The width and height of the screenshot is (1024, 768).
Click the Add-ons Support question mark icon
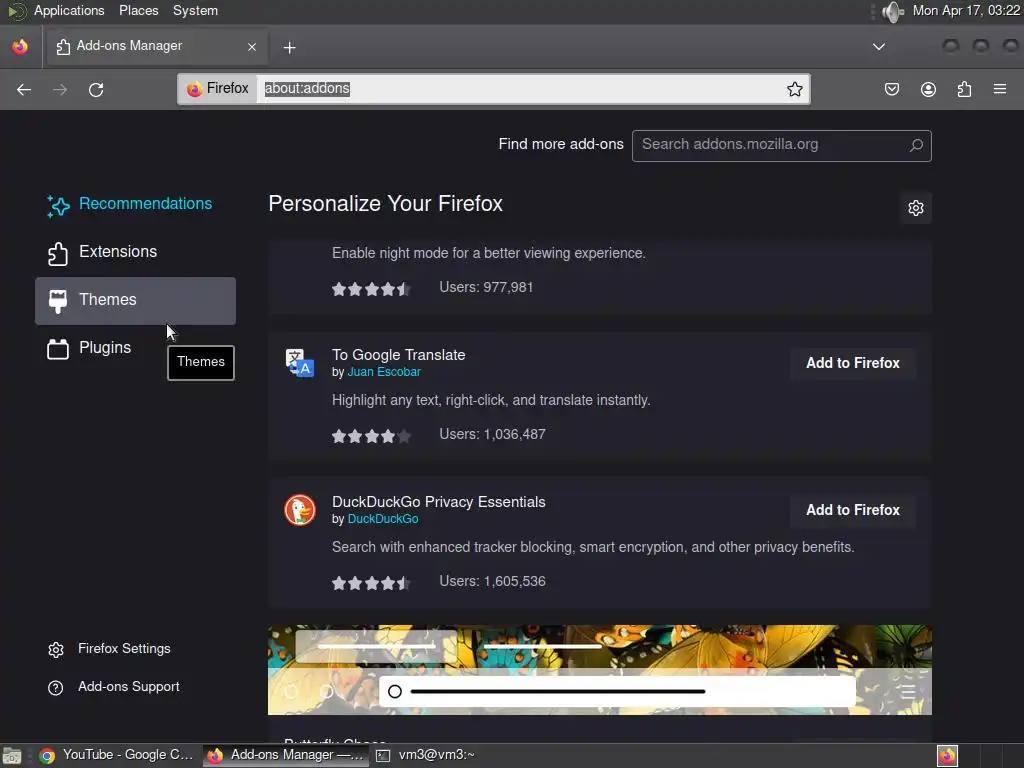coord(56,688)
